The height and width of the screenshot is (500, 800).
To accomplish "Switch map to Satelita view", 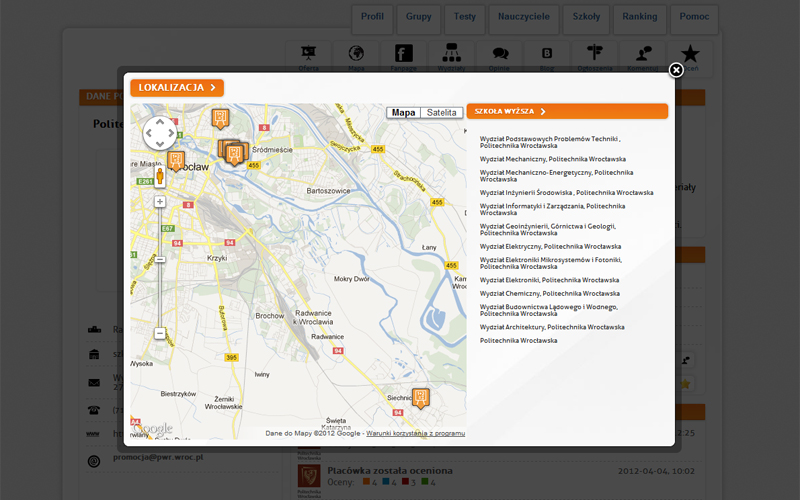I will pos(441,113).
